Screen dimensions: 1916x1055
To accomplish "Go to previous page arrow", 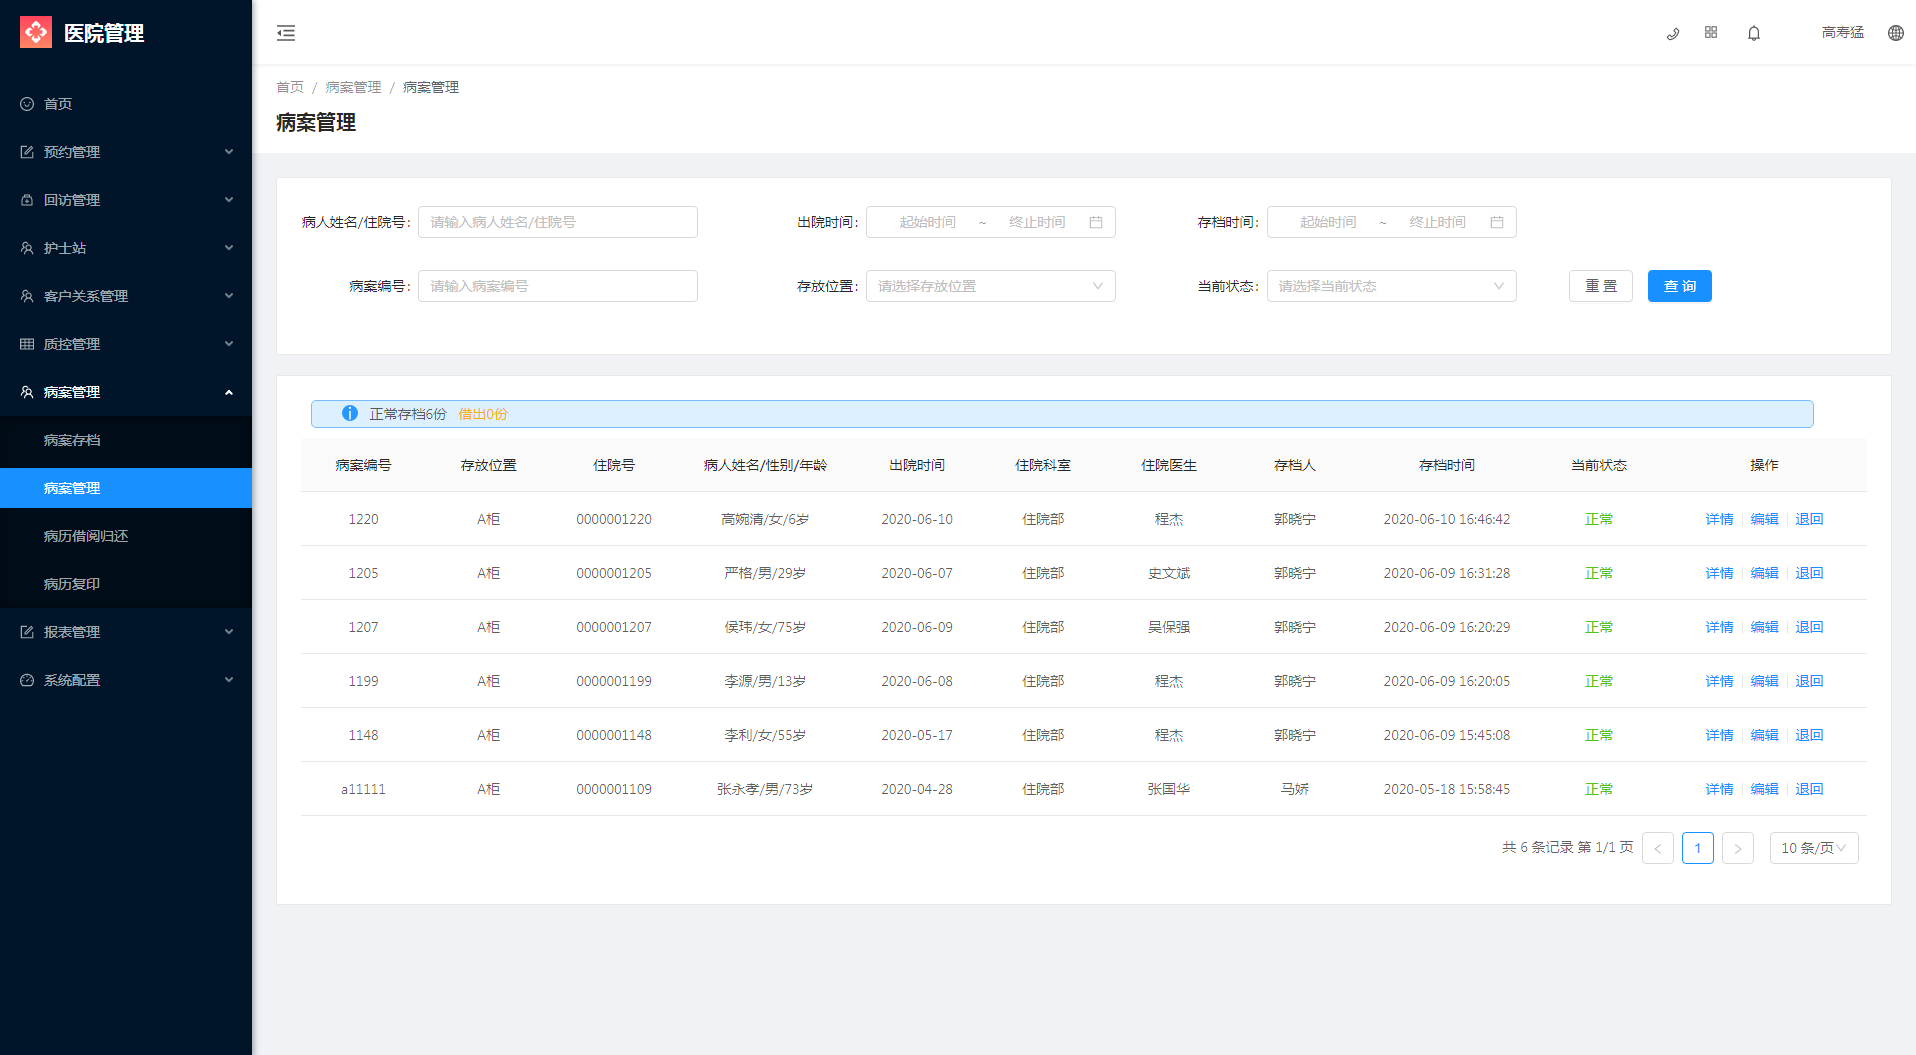I will [x=1658, y=848].
